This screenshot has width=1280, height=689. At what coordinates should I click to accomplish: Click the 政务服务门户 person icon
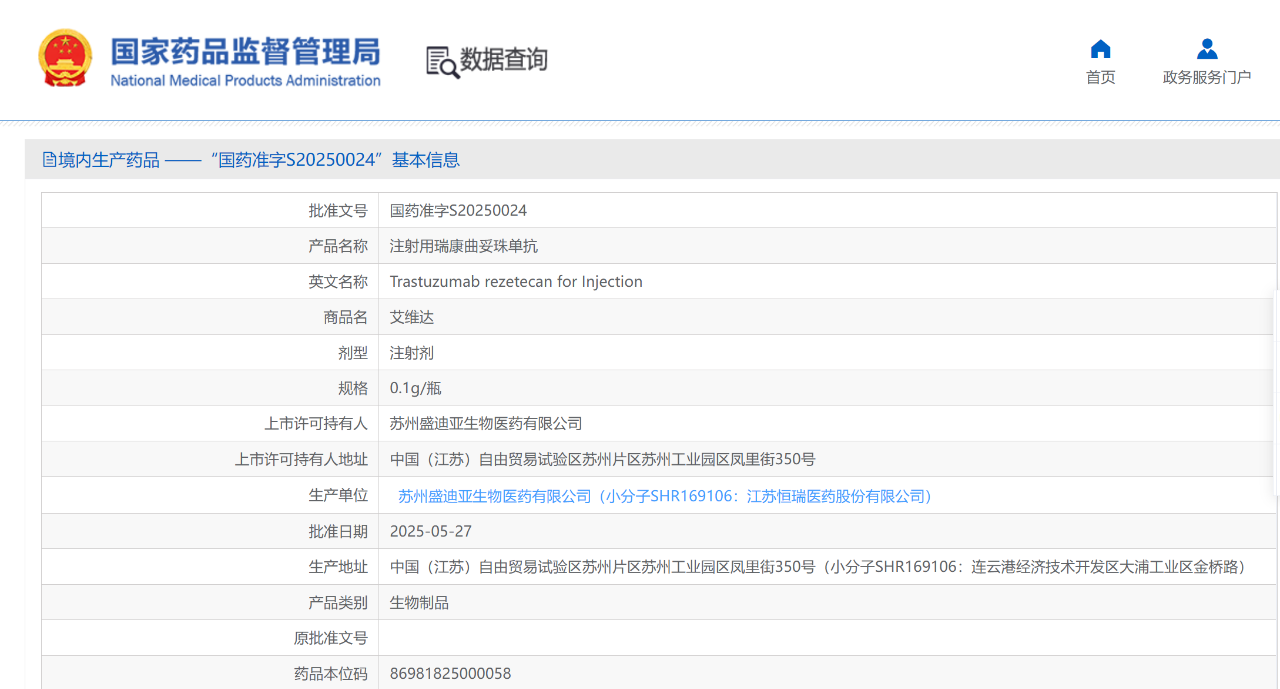click(1206, 49)
